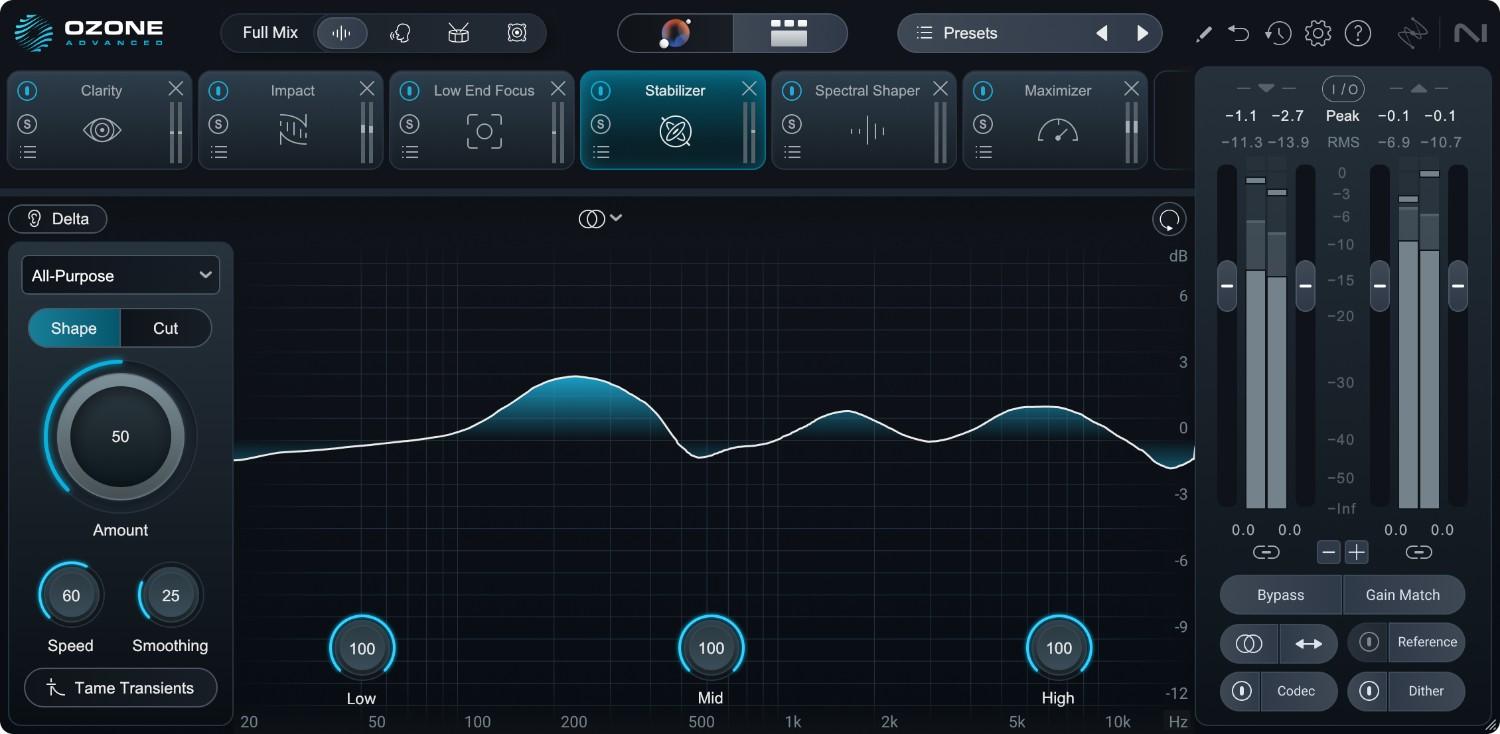Expand the channel mode chevron above the graph
This screenshot has width=1500, height=734.
click(x=616, y=218)
